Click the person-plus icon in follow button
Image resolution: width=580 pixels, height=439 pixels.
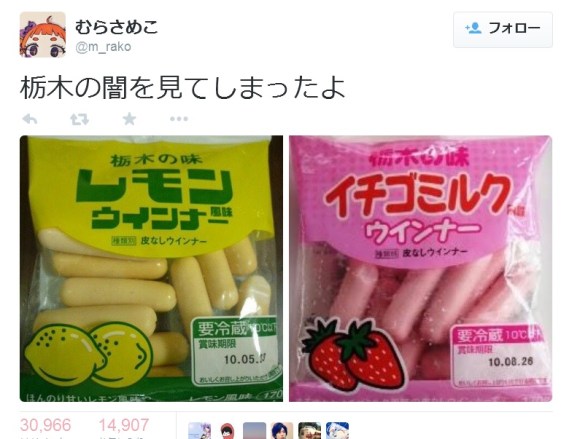(x=473, y=28)
